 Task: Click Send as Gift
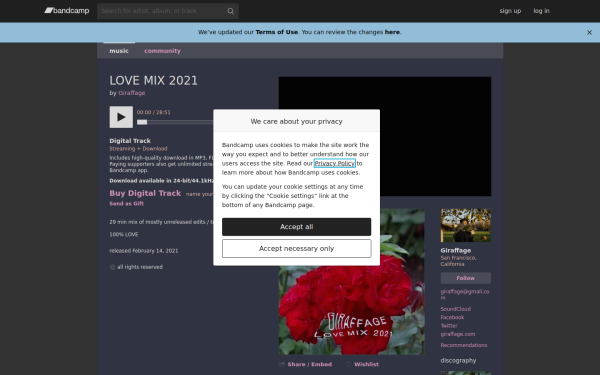[x=127, y=204]
